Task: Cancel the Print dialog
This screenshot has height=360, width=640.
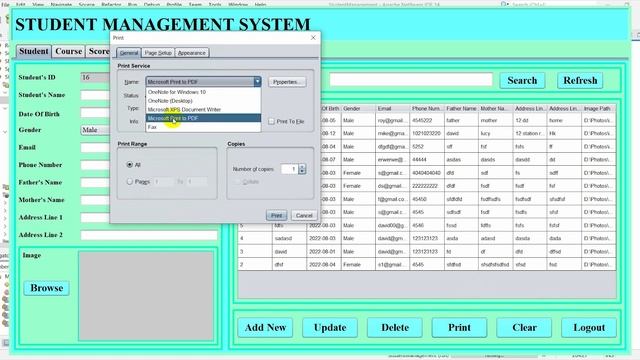Action: (304, 215)
